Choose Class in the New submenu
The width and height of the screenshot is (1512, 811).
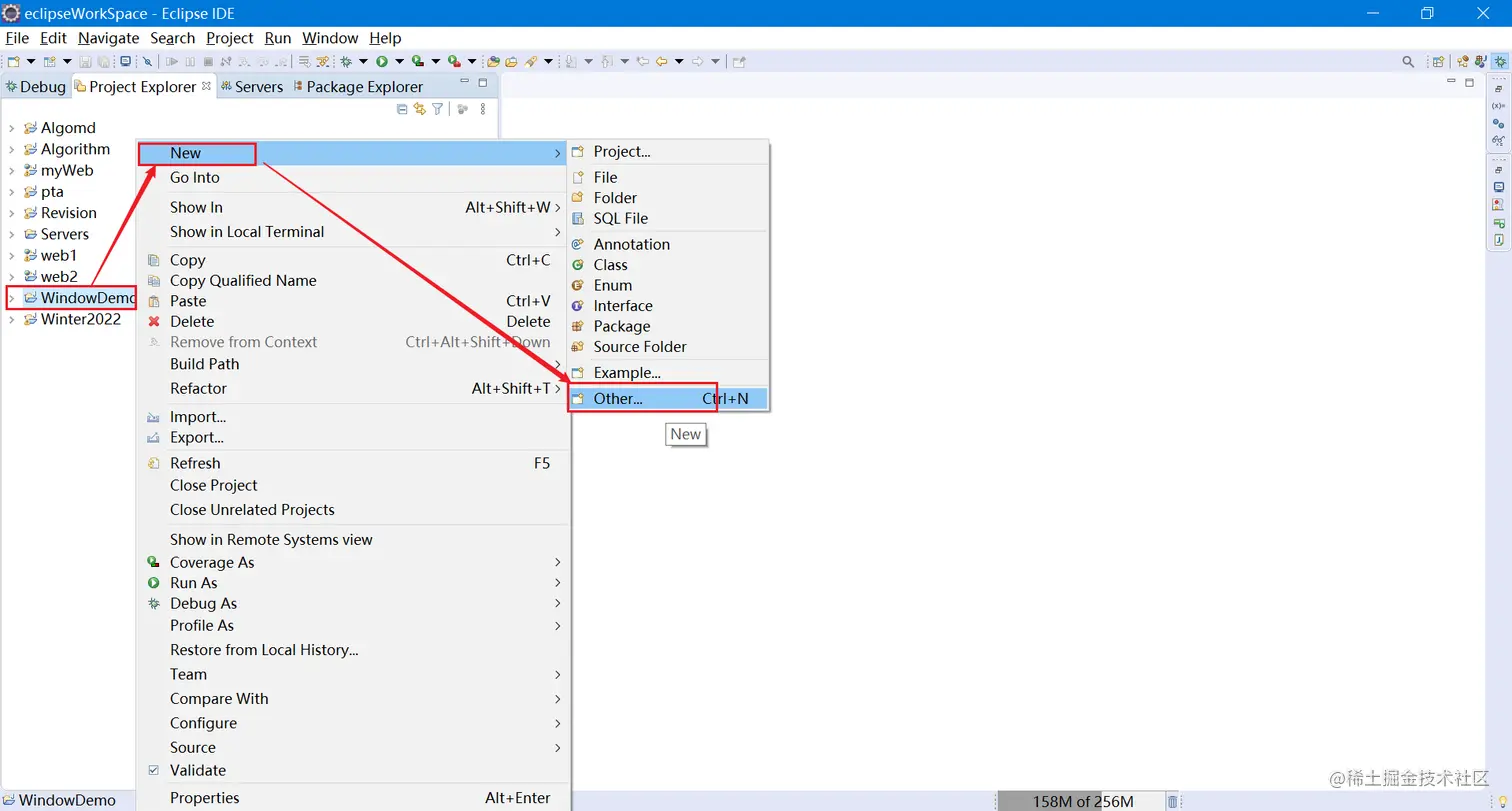point(668,265)
